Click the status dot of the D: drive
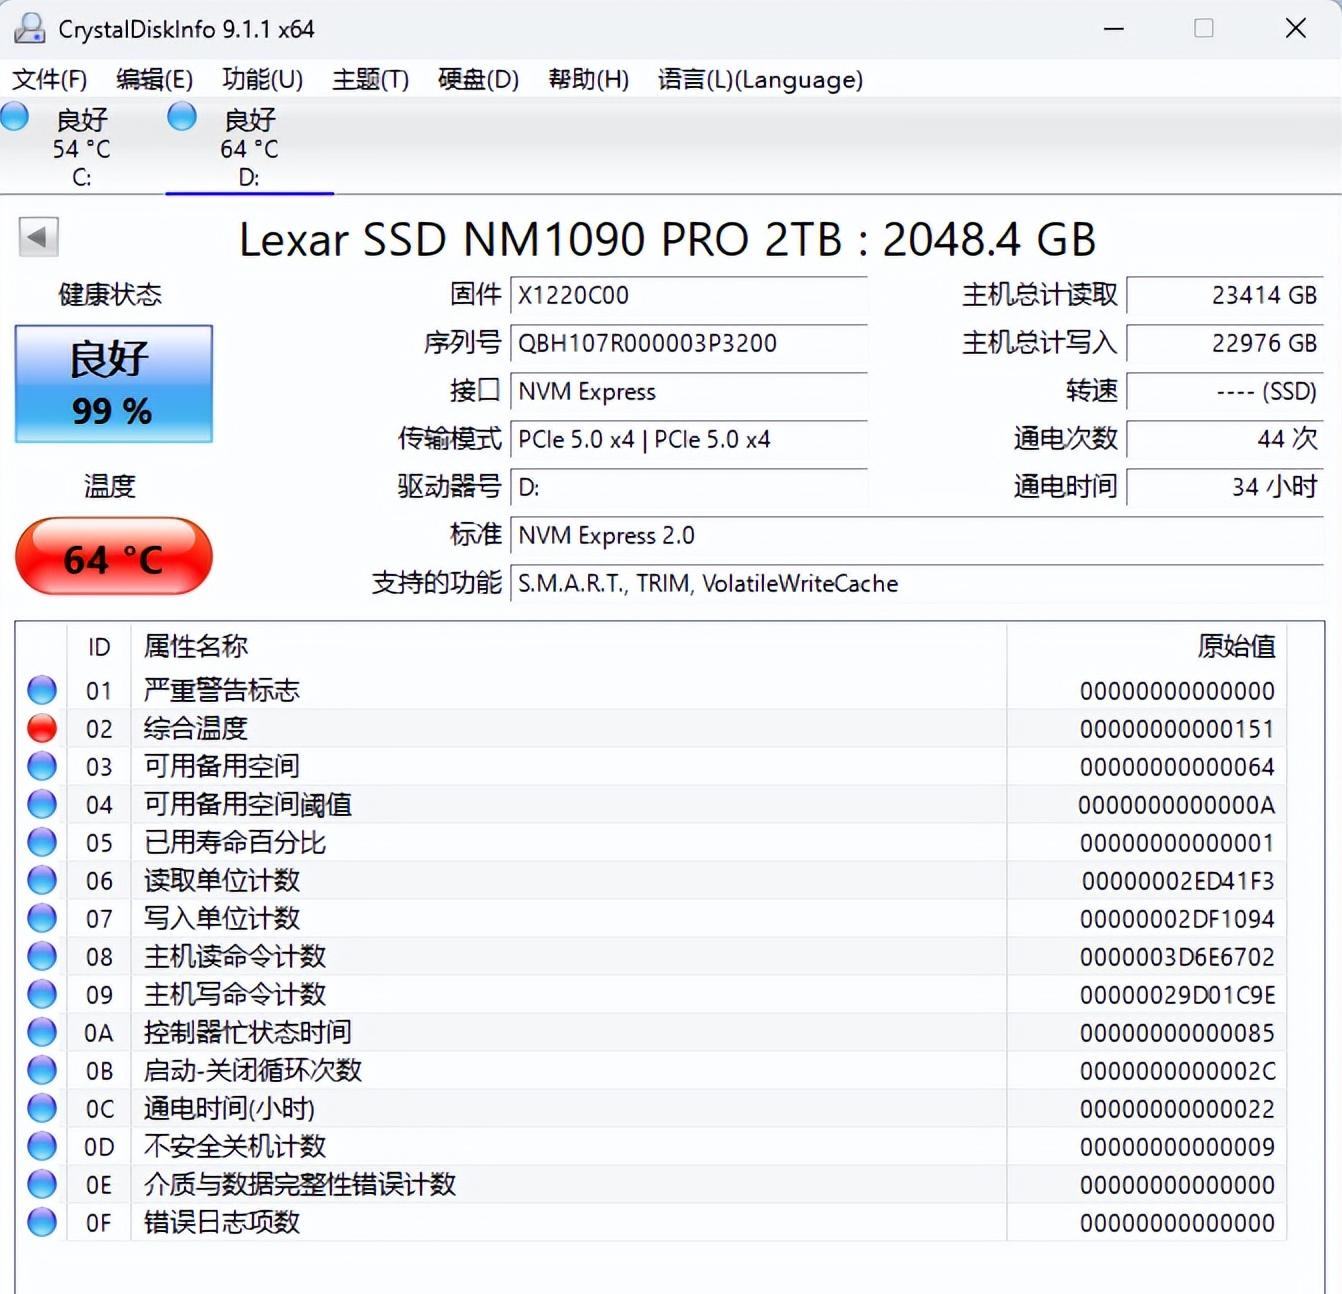 tap(182, 117)
